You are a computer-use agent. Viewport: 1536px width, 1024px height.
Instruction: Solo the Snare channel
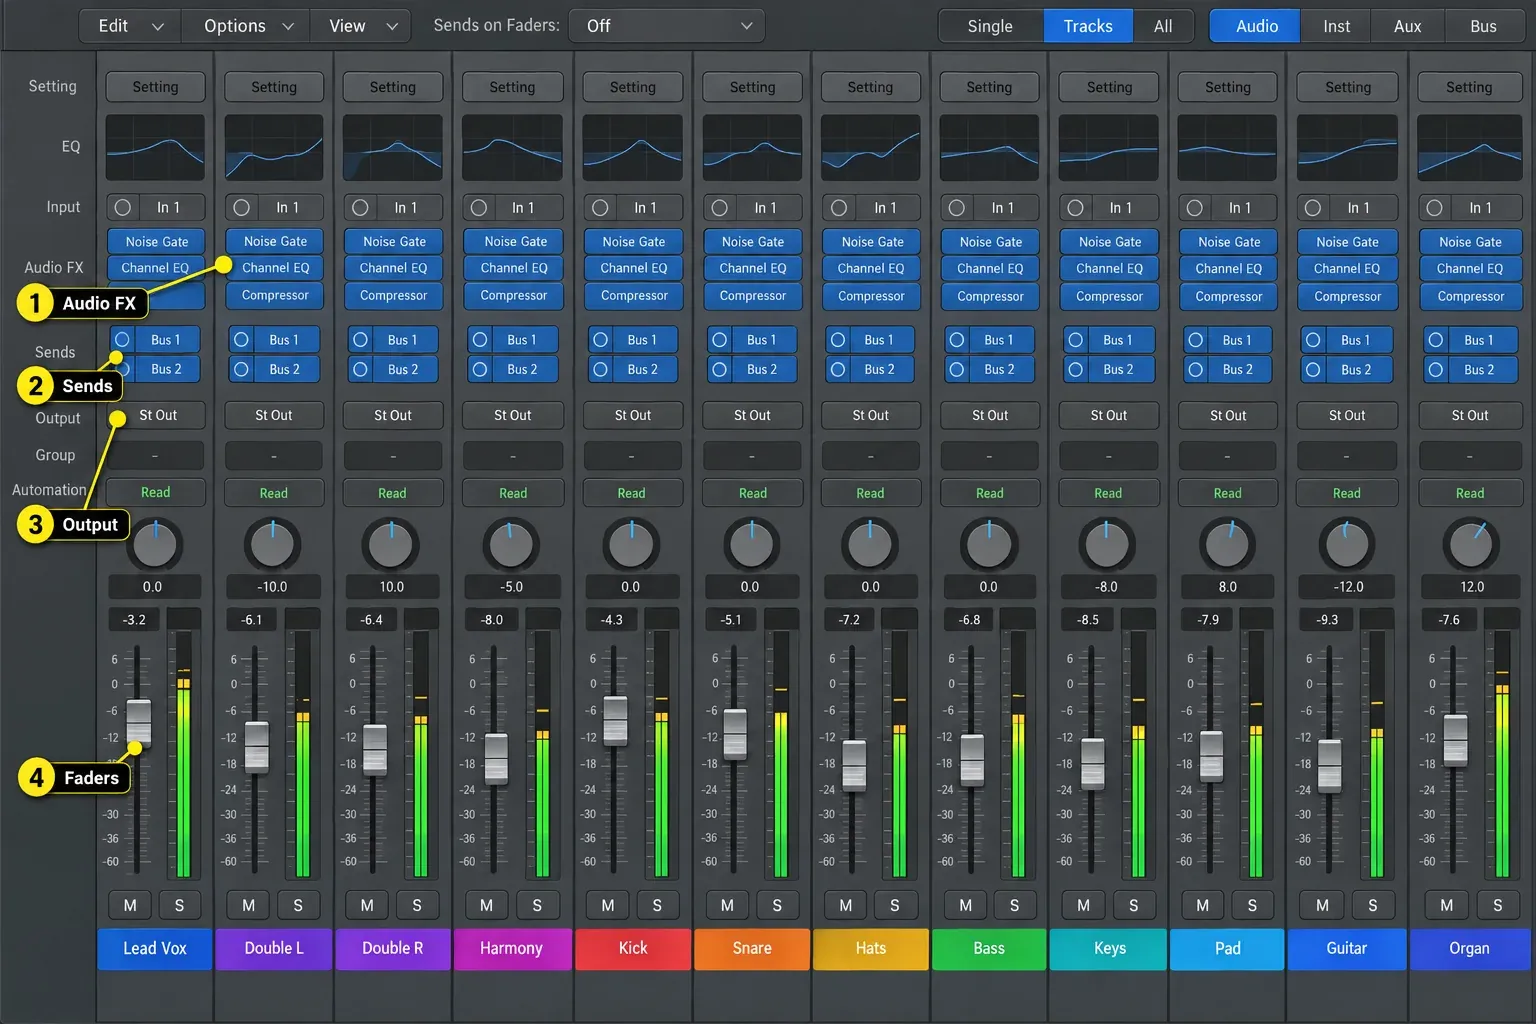coord(777,905)
